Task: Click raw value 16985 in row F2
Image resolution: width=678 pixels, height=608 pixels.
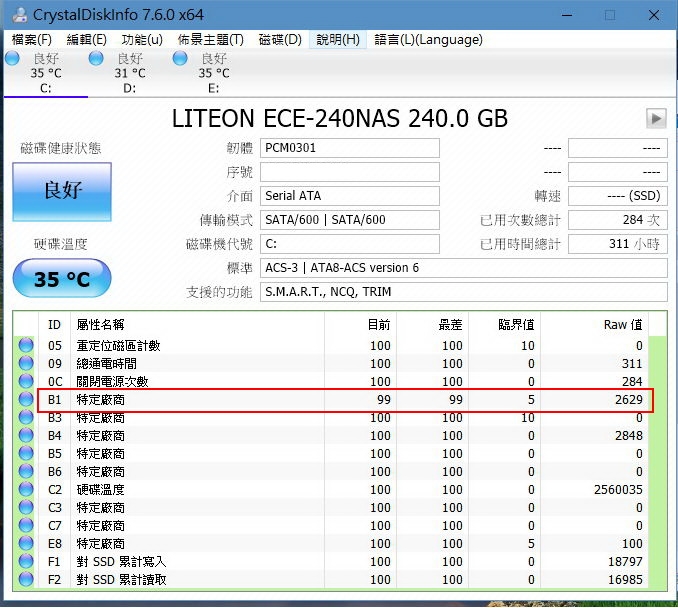Action: (x=625, y=580)
